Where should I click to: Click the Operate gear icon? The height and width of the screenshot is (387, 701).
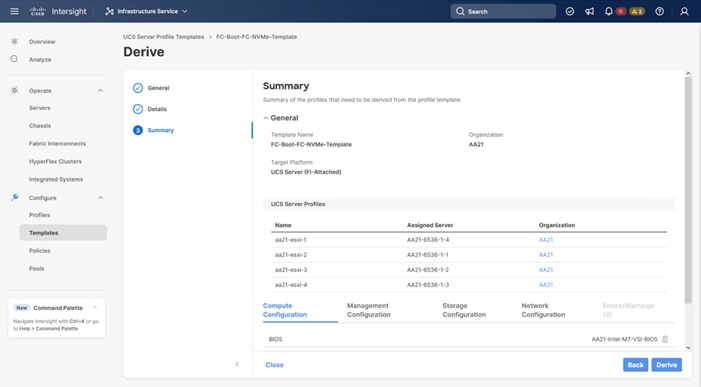point(14,90)
